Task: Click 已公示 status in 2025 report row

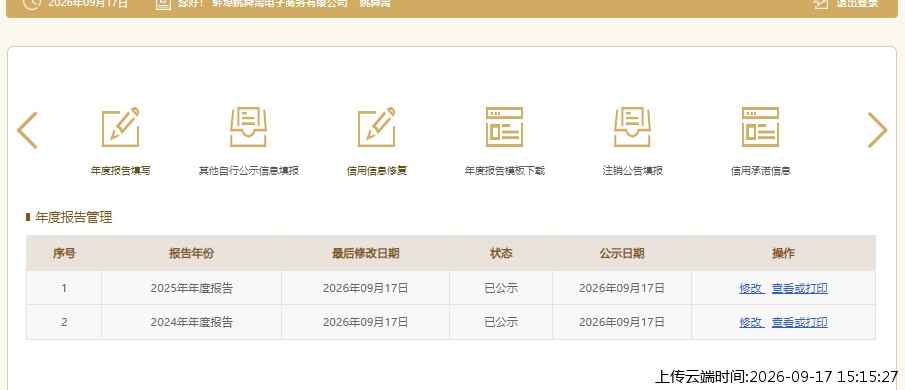Action: click(x=501, y=288)
